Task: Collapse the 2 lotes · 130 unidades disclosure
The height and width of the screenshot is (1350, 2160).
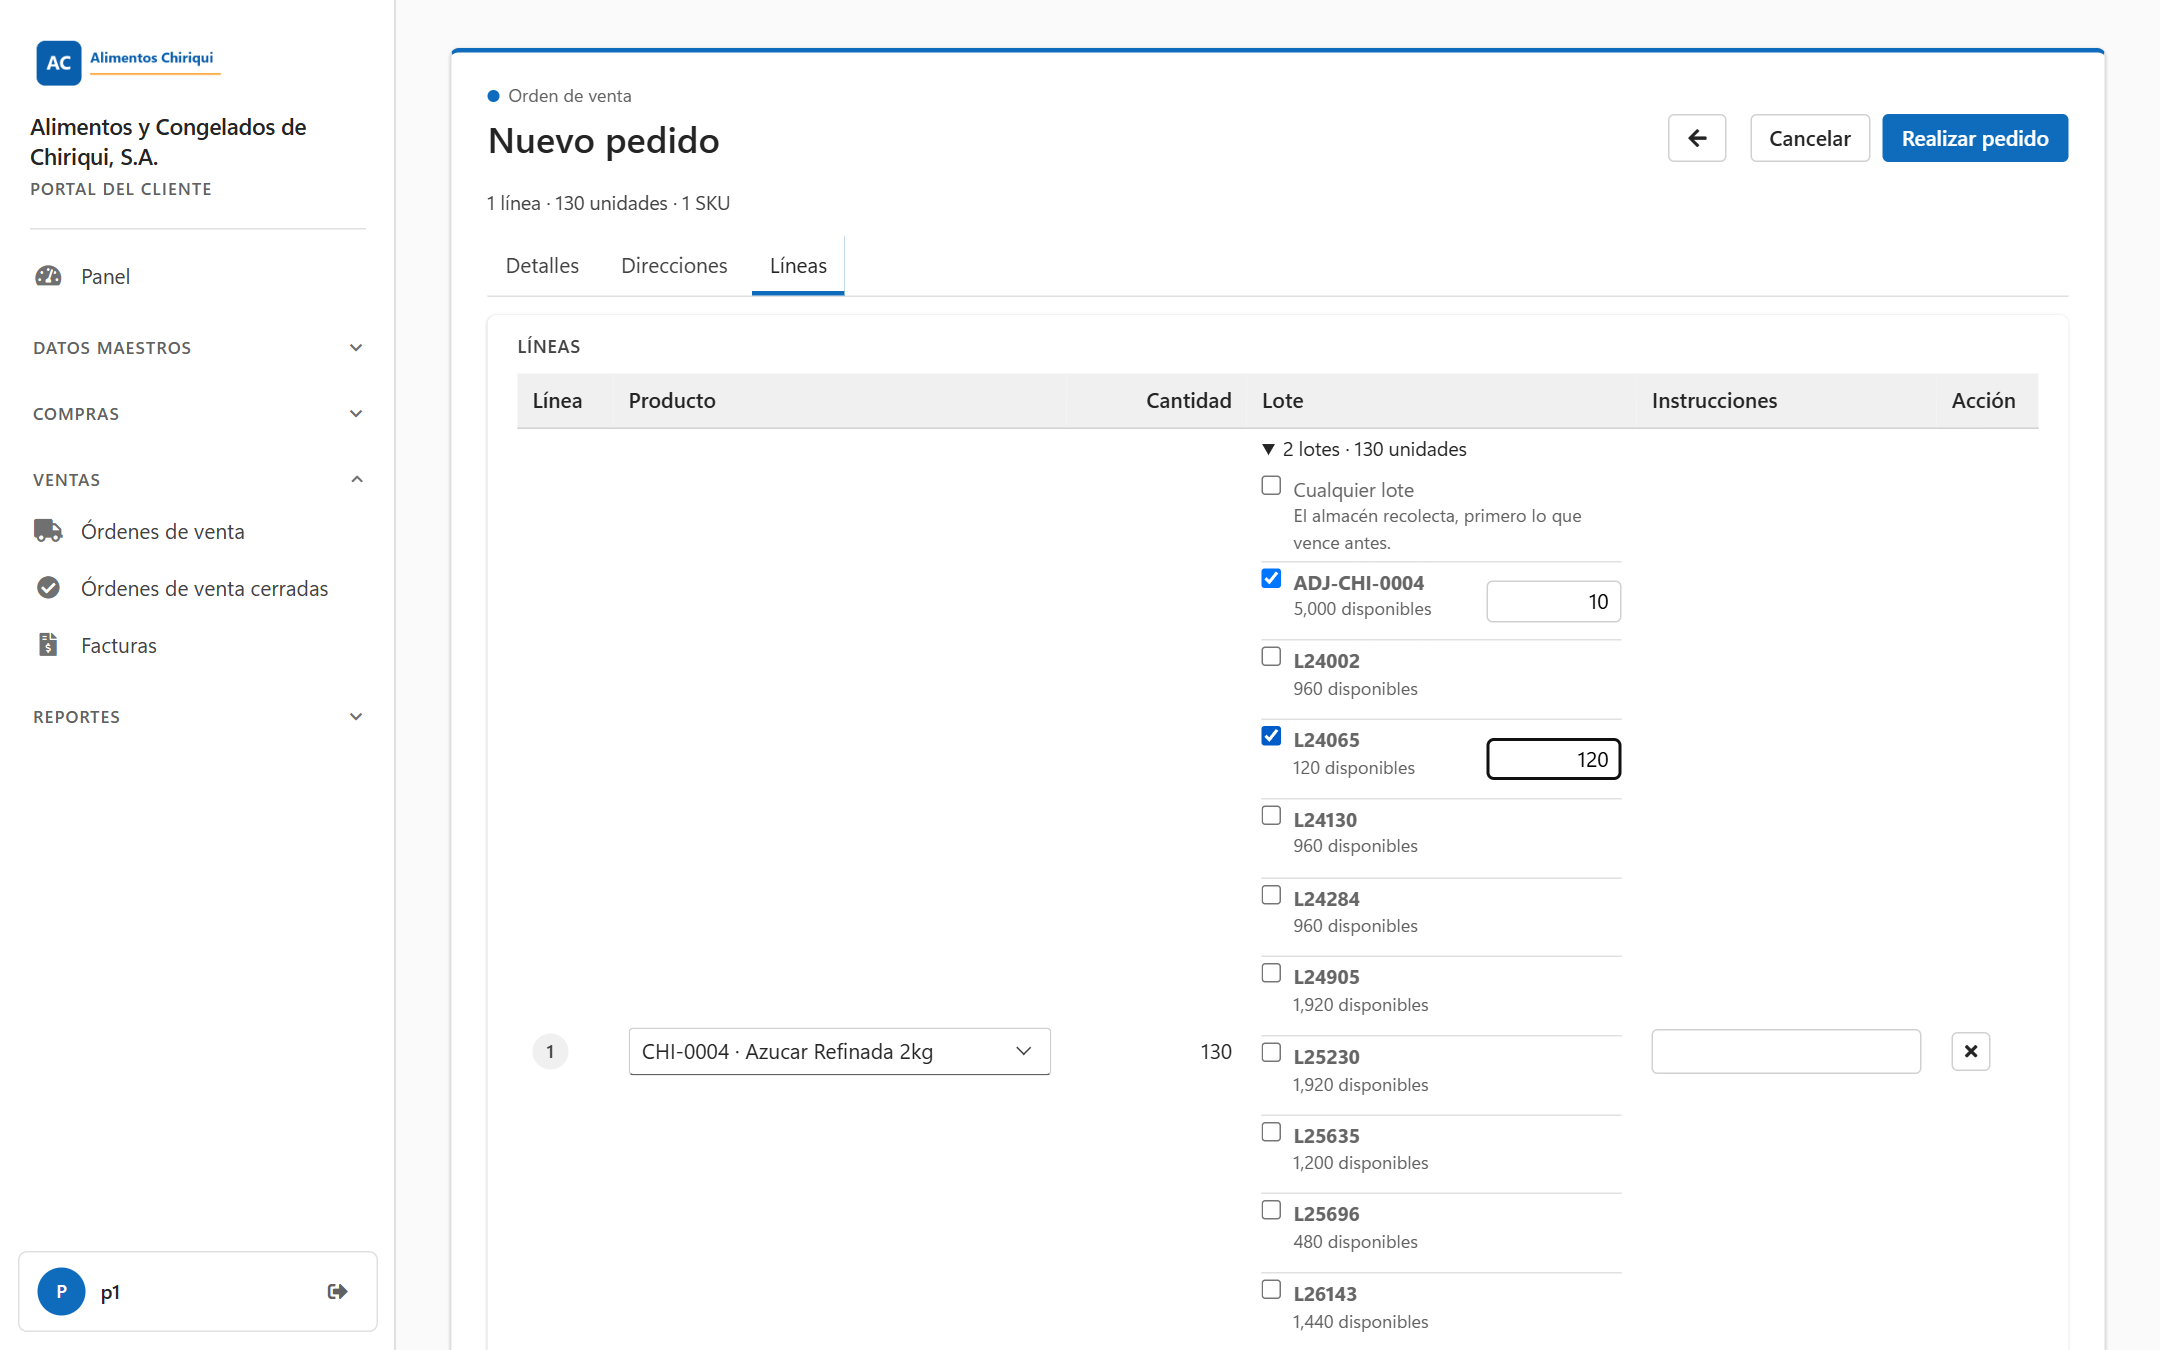Action: 1364,450
